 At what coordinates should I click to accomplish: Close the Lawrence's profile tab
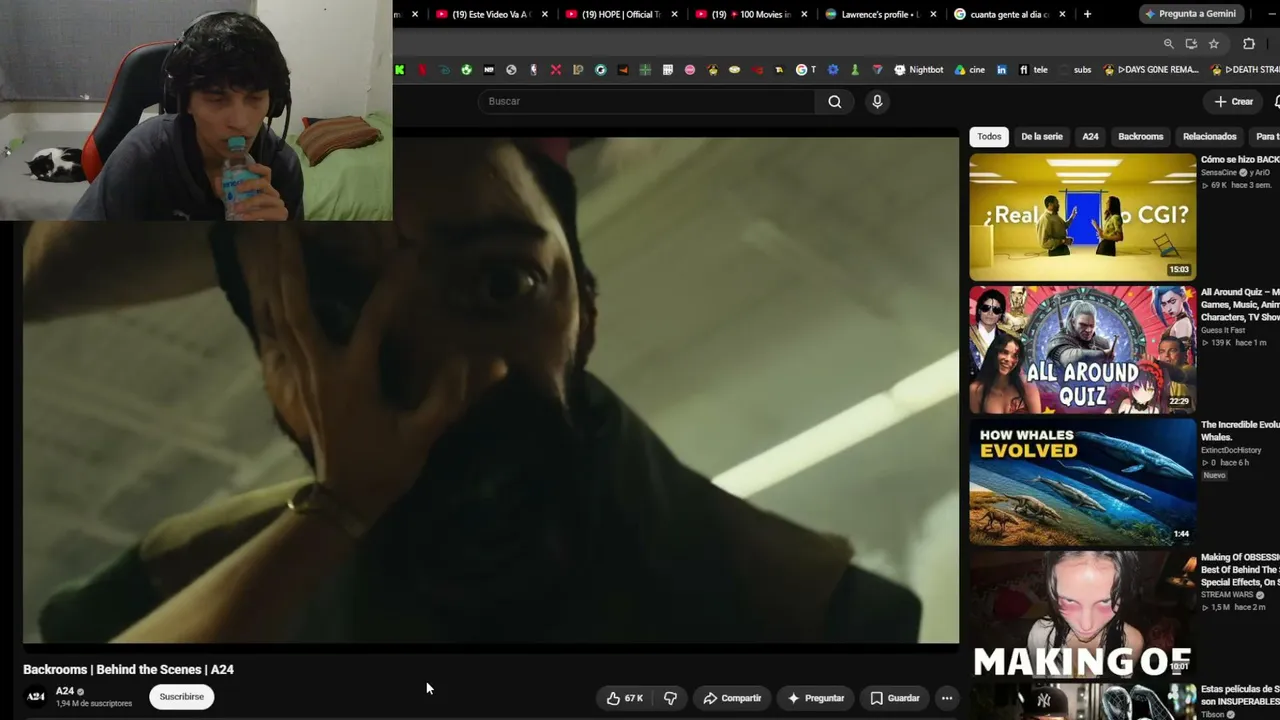(934, 14)
